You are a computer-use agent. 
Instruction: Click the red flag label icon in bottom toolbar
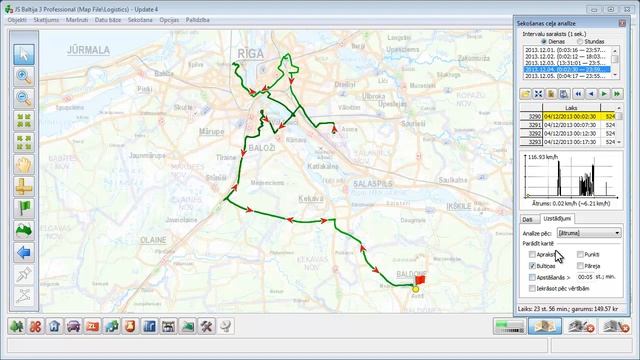(92, 327)
